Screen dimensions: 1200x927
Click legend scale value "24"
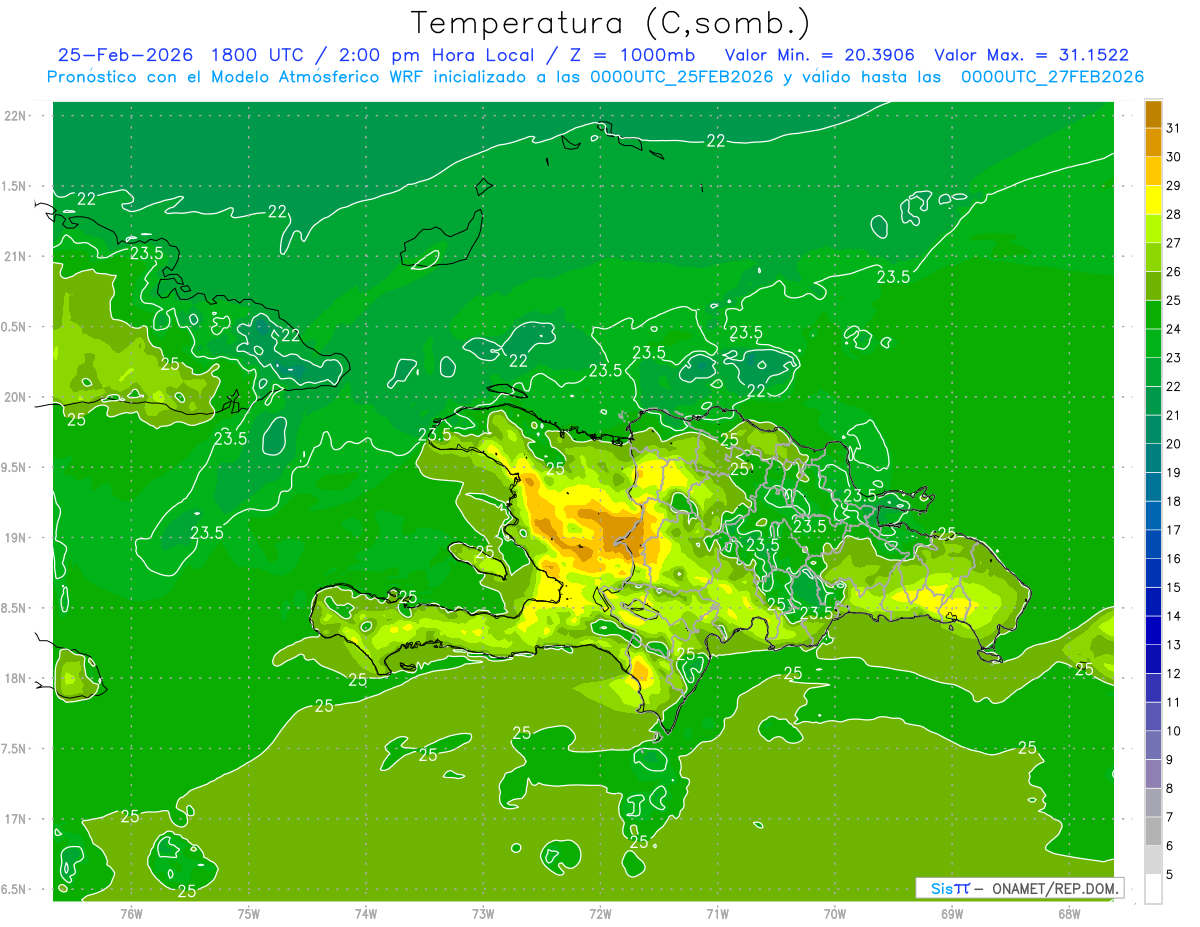tap(1173, 329)
